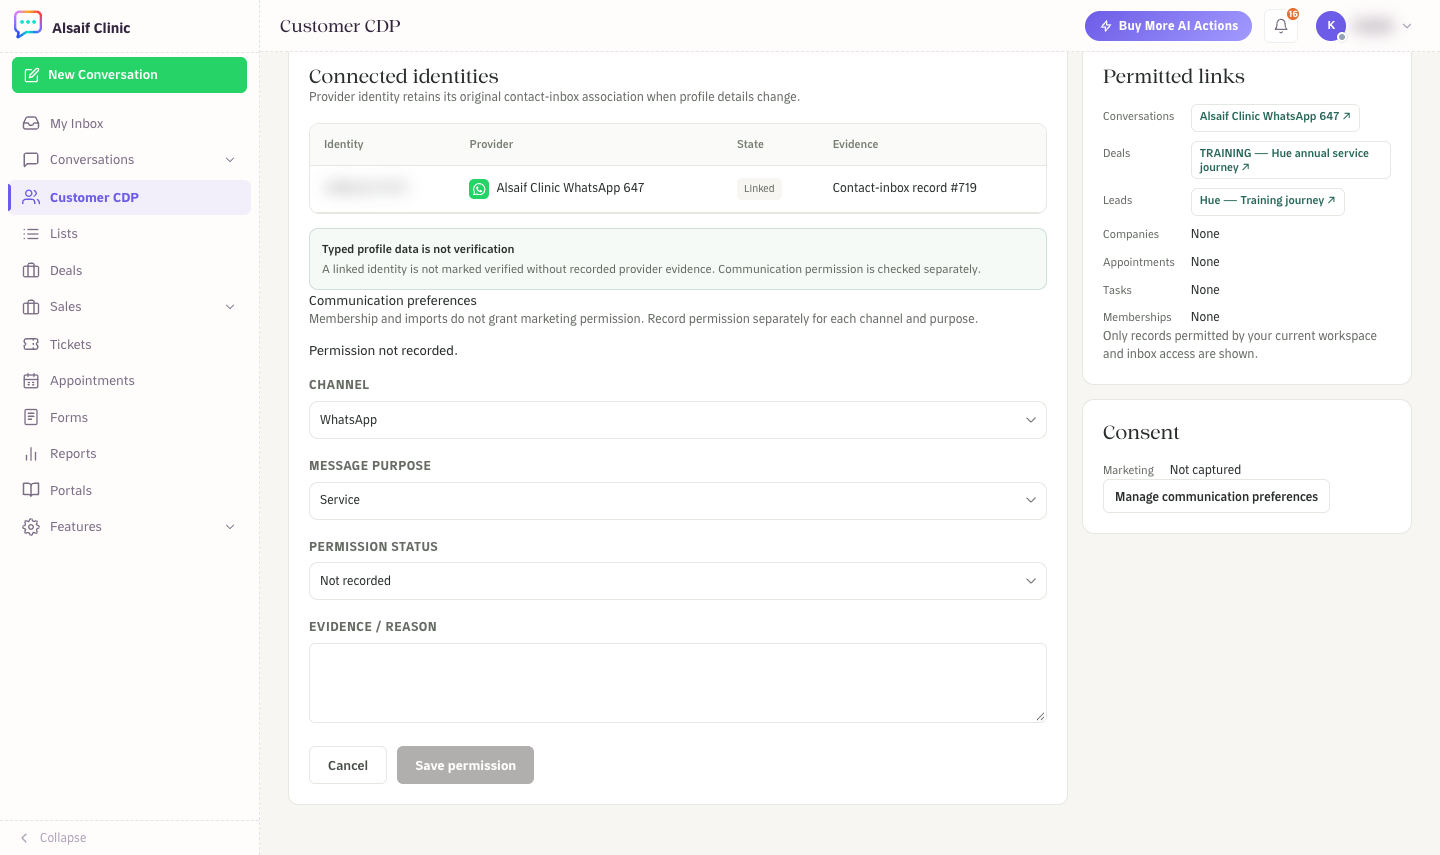The height and width of the screenshot is (855, 1440).
Task: Click the Customer CDP people icon
Action: point(31,197)
